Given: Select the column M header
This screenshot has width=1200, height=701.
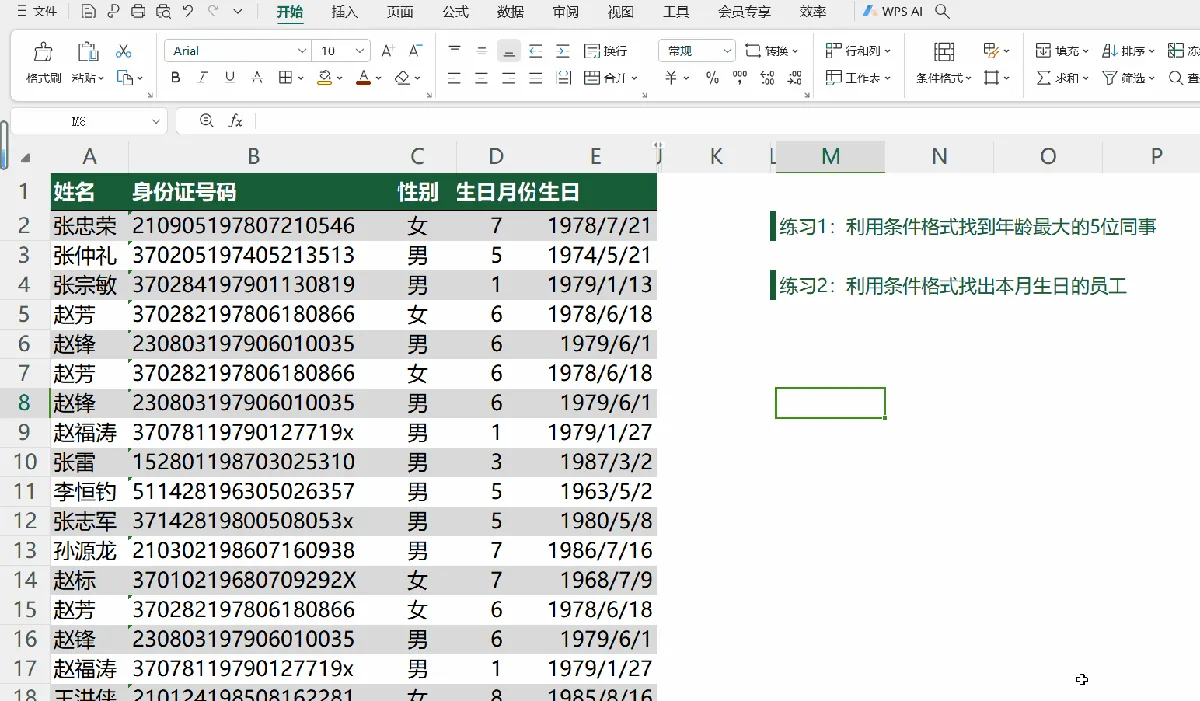Looking at the screenshot, I should (830, 156).
